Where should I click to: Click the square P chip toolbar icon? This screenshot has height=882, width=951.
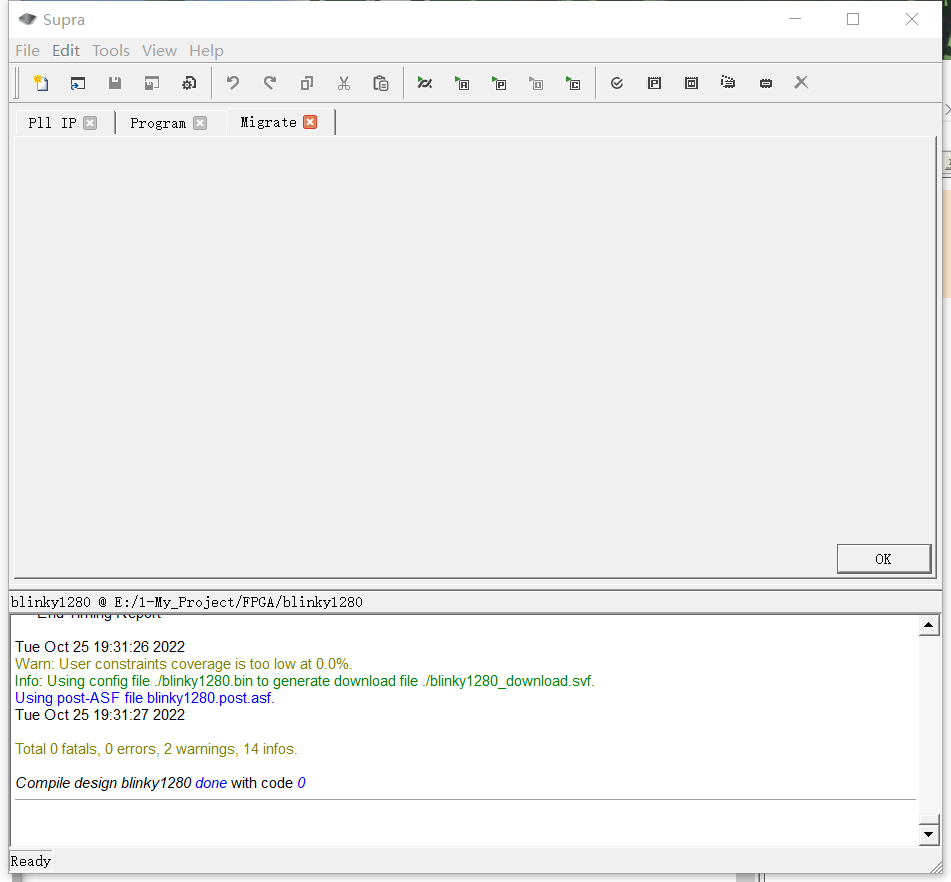point(654,83)
